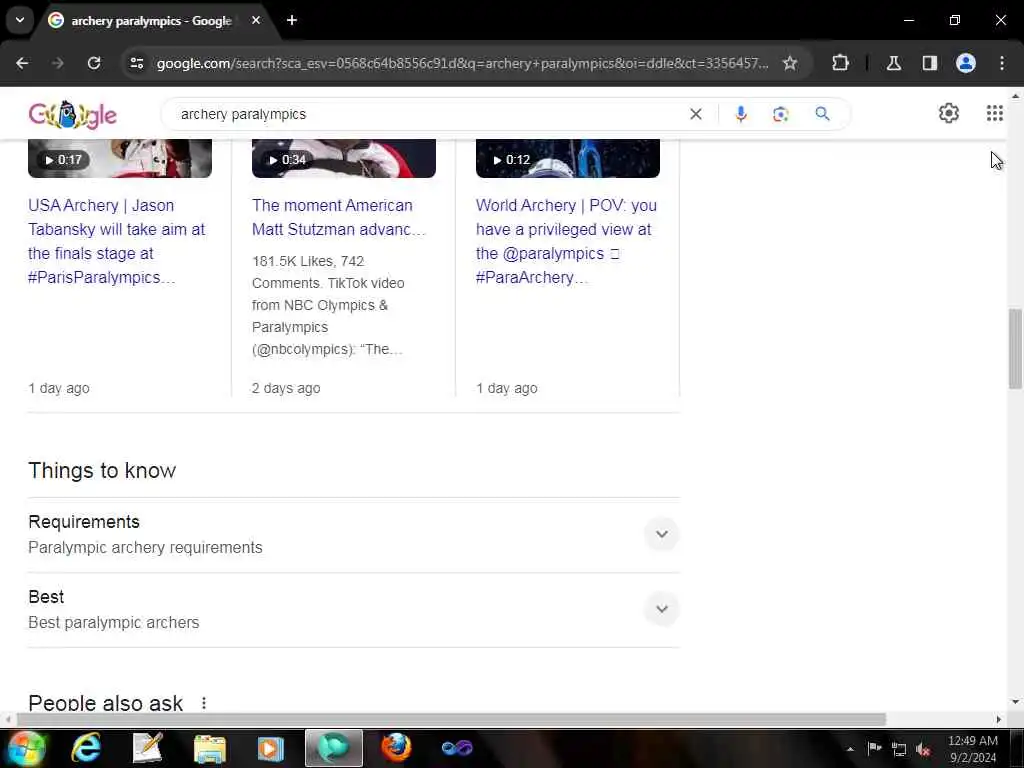Open the Extensions puzzle icon
The width and height of the screenshot is (1024, 768).
840,63
